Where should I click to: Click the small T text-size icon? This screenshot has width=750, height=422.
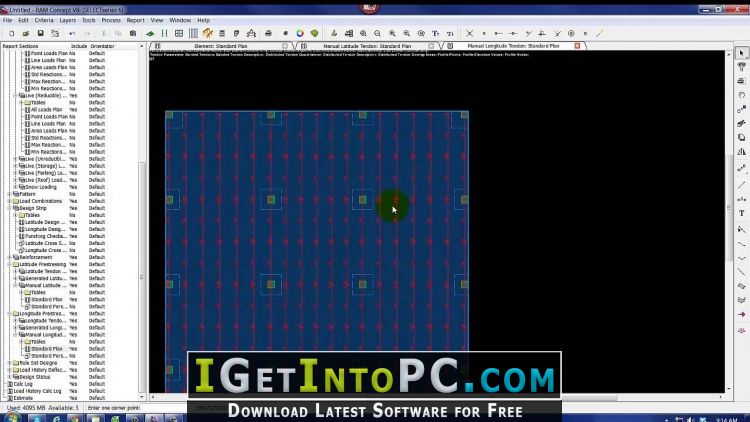click(450, 33)
